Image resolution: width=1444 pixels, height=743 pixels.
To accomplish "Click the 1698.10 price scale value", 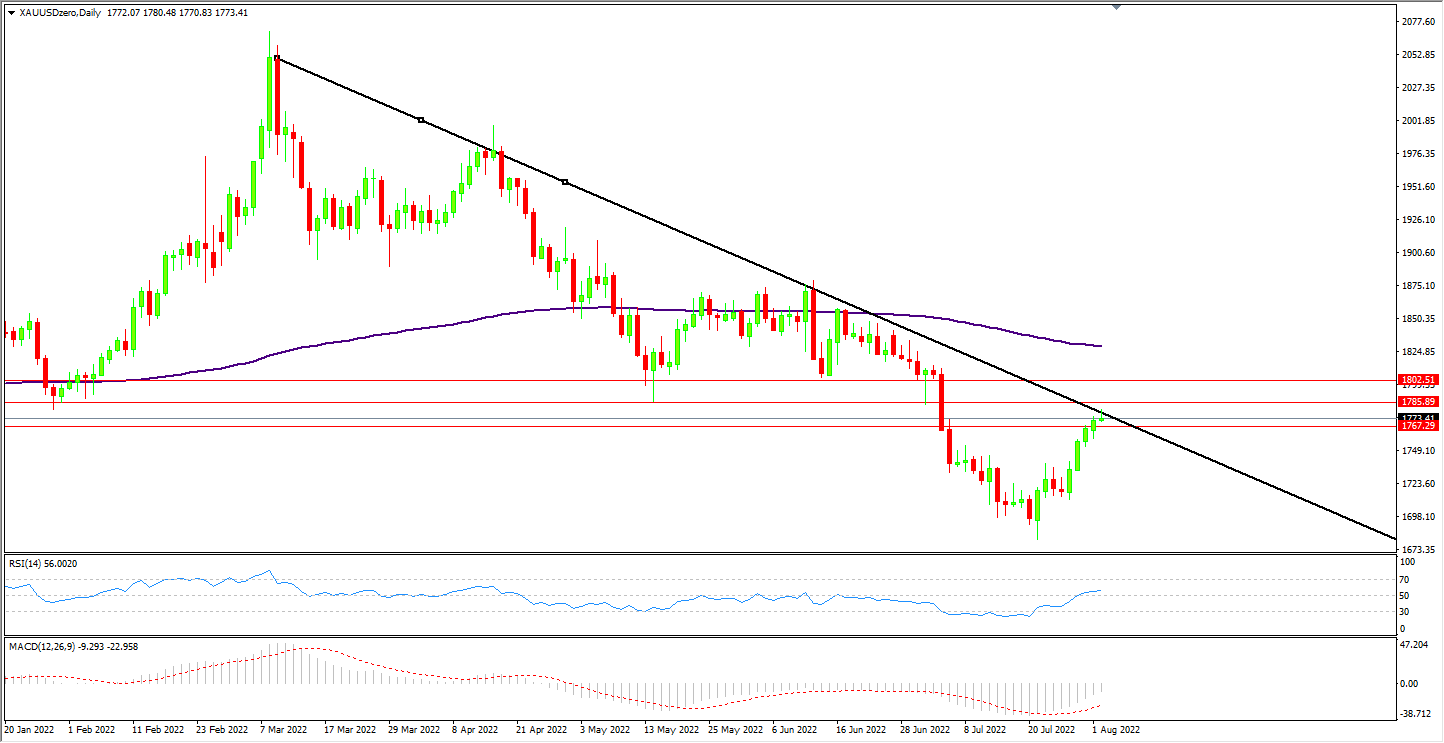I will point(1420,517).
